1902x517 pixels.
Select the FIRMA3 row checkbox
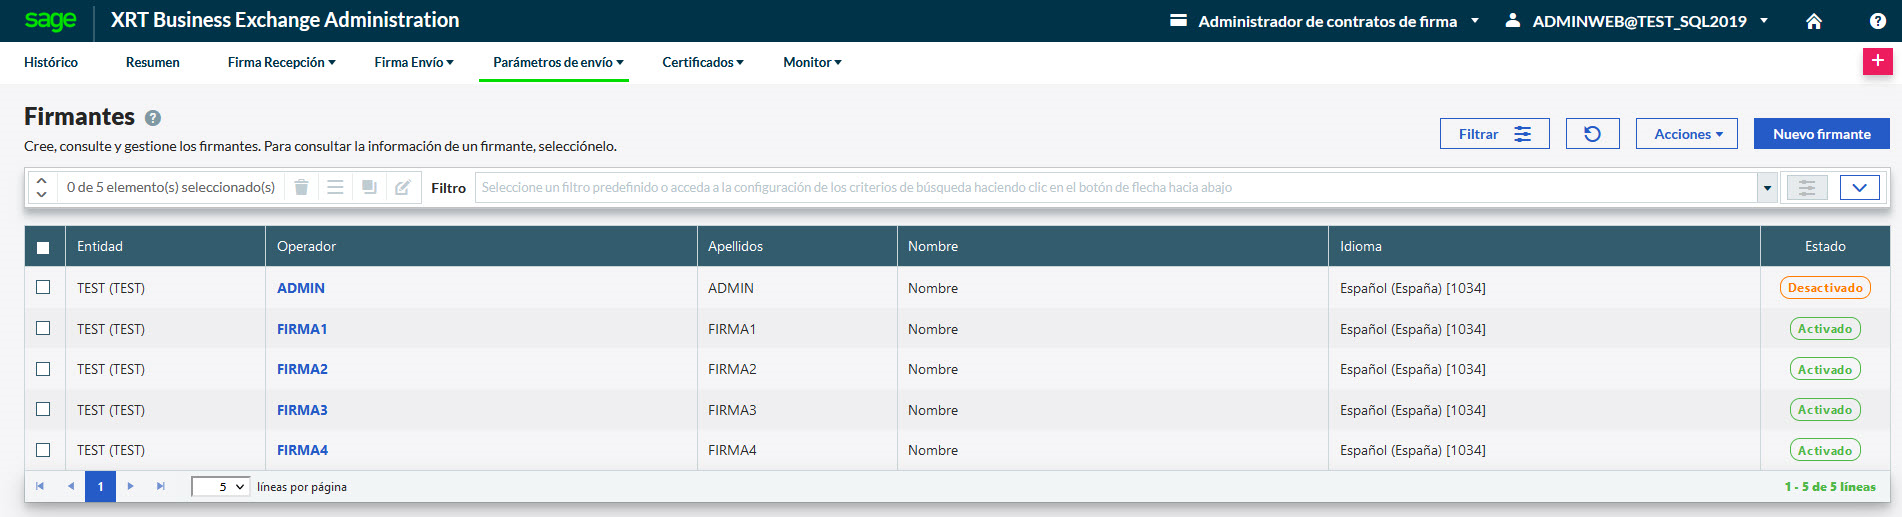coord(43,409)
